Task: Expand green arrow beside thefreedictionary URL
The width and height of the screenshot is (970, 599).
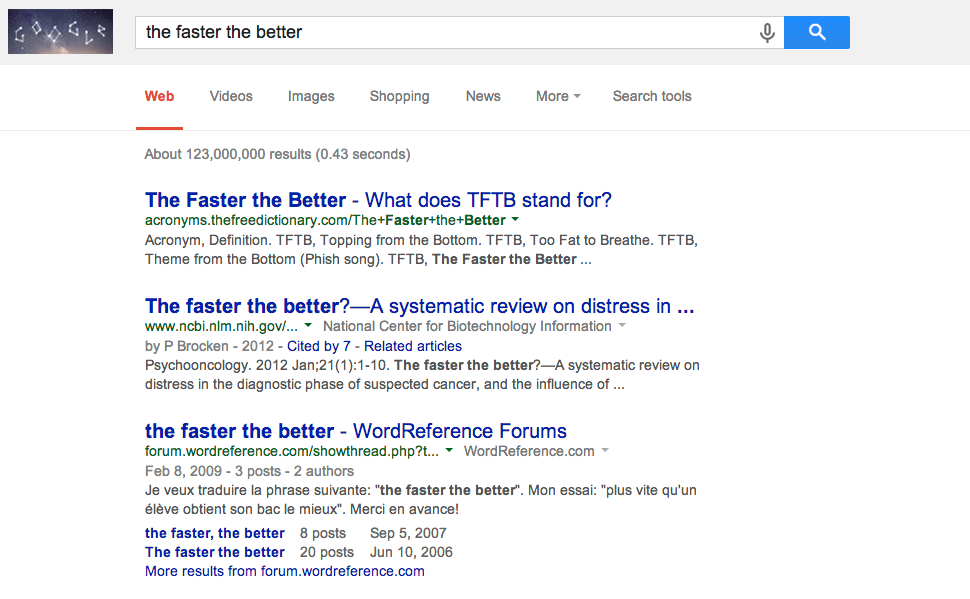Action: click(x=515, y=219)
